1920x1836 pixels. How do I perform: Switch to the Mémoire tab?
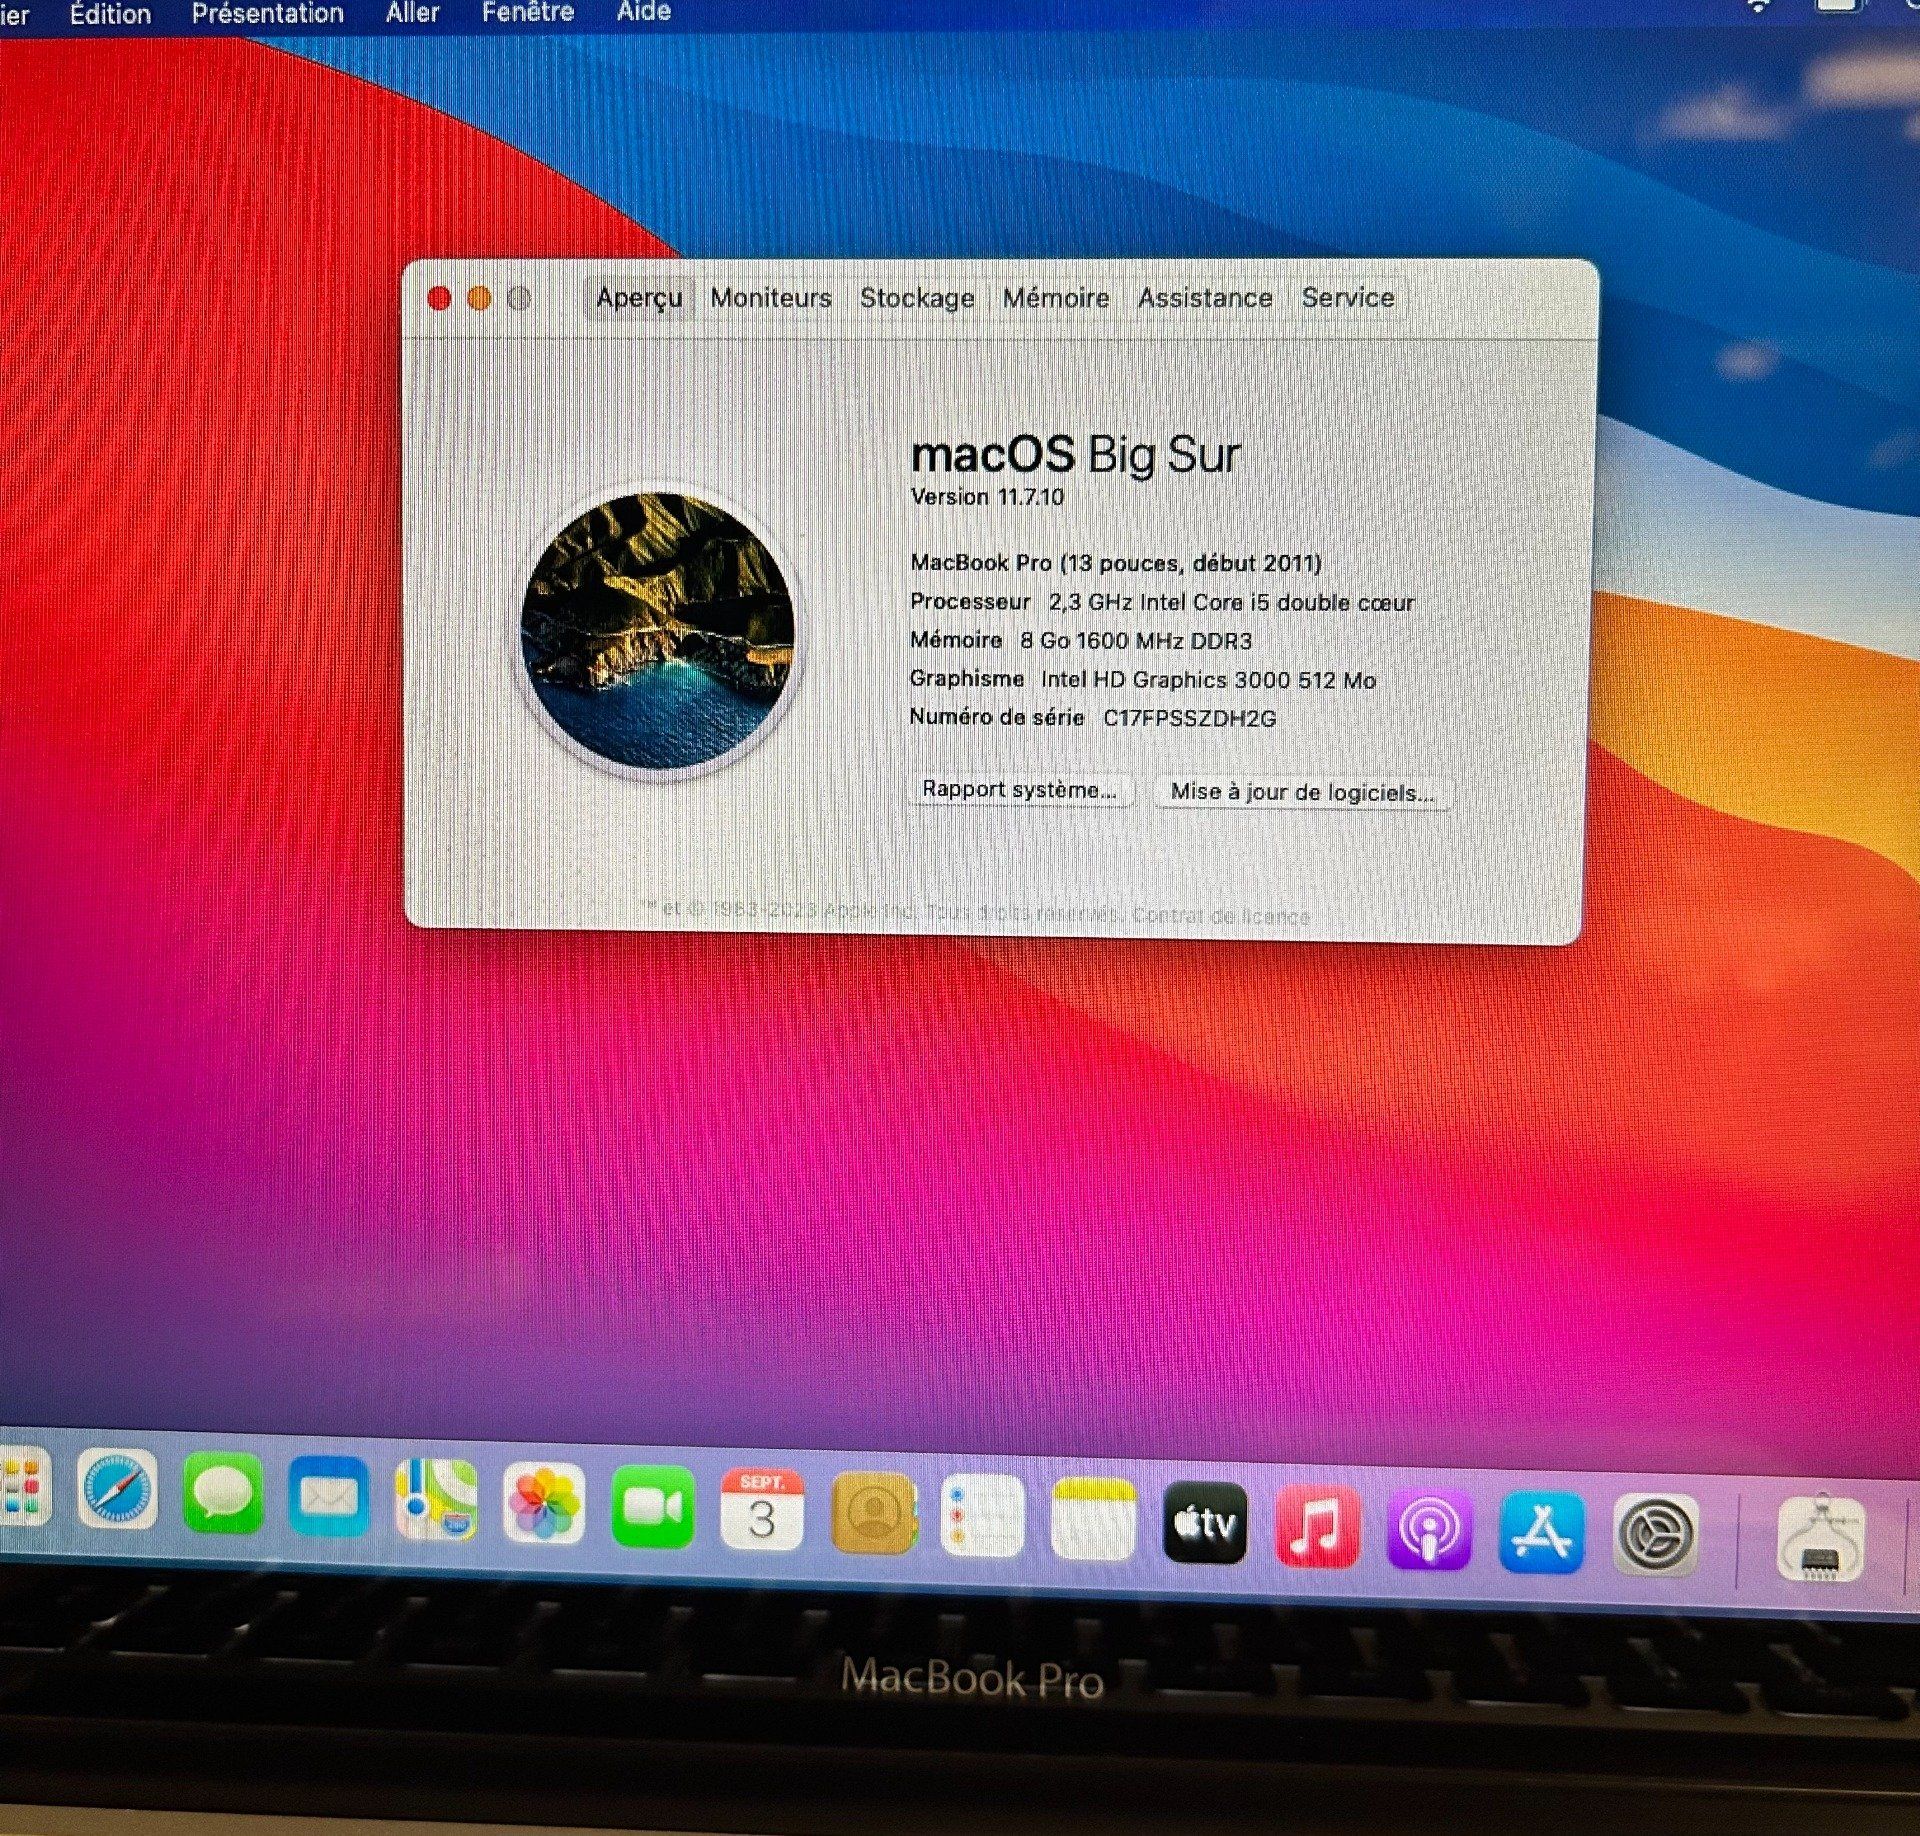[x=1056, y=298]
